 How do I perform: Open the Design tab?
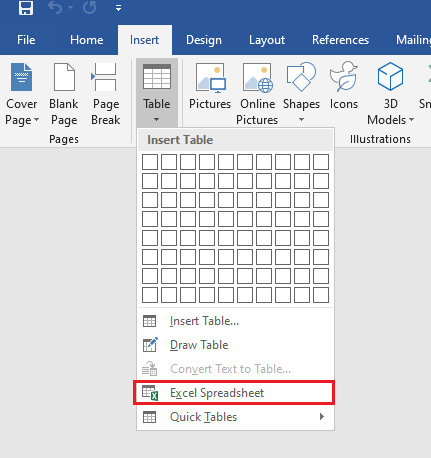(x=204, y=40)
